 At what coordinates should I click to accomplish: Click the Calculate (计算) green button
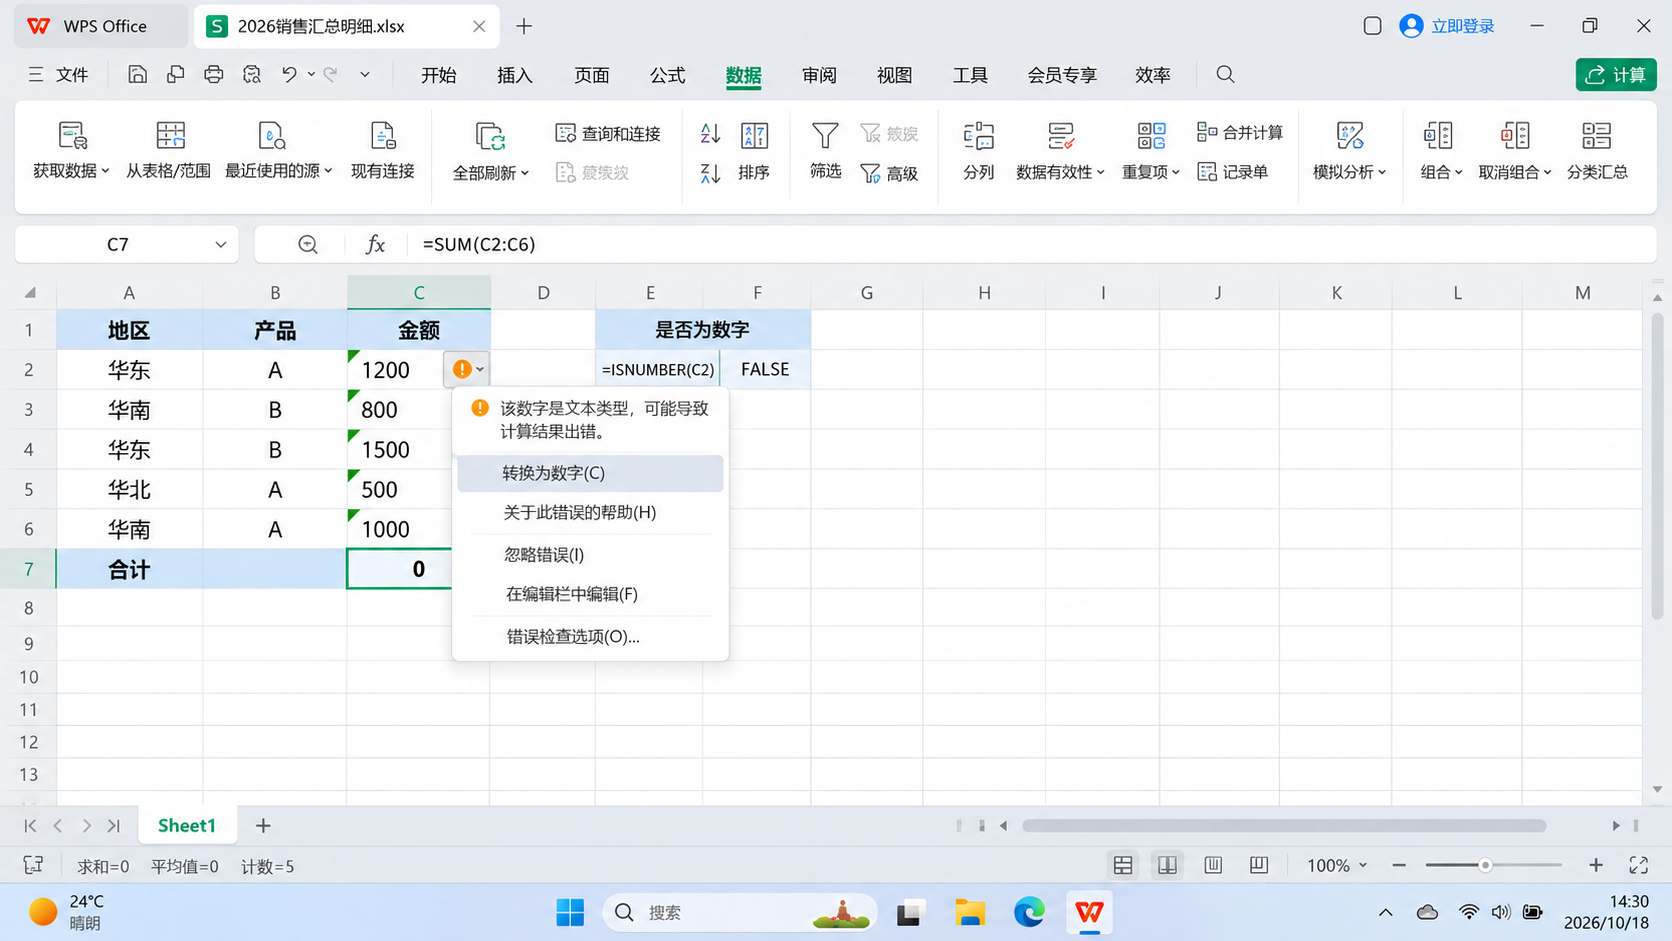[x=1616, y=74]
